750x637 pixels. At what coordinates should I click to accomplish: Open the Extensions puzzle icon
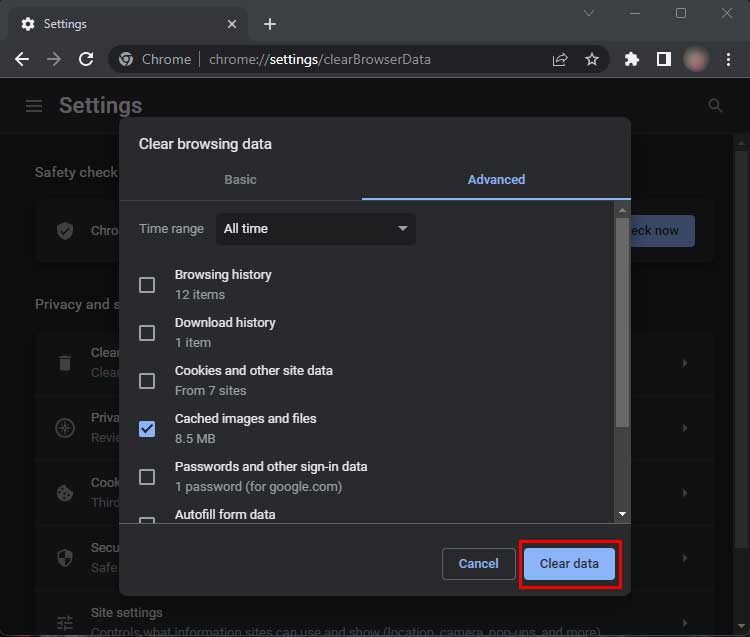point(631,59)
